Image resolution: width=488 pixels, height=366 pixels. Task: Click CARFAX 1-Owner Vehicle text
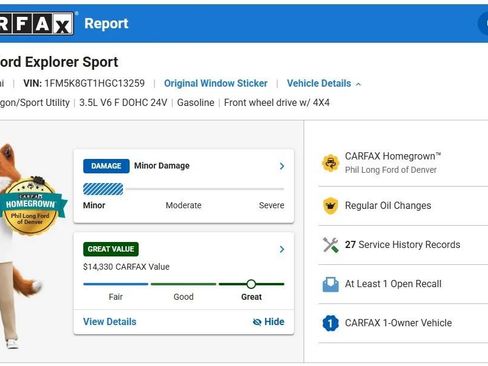click(398, 323)
